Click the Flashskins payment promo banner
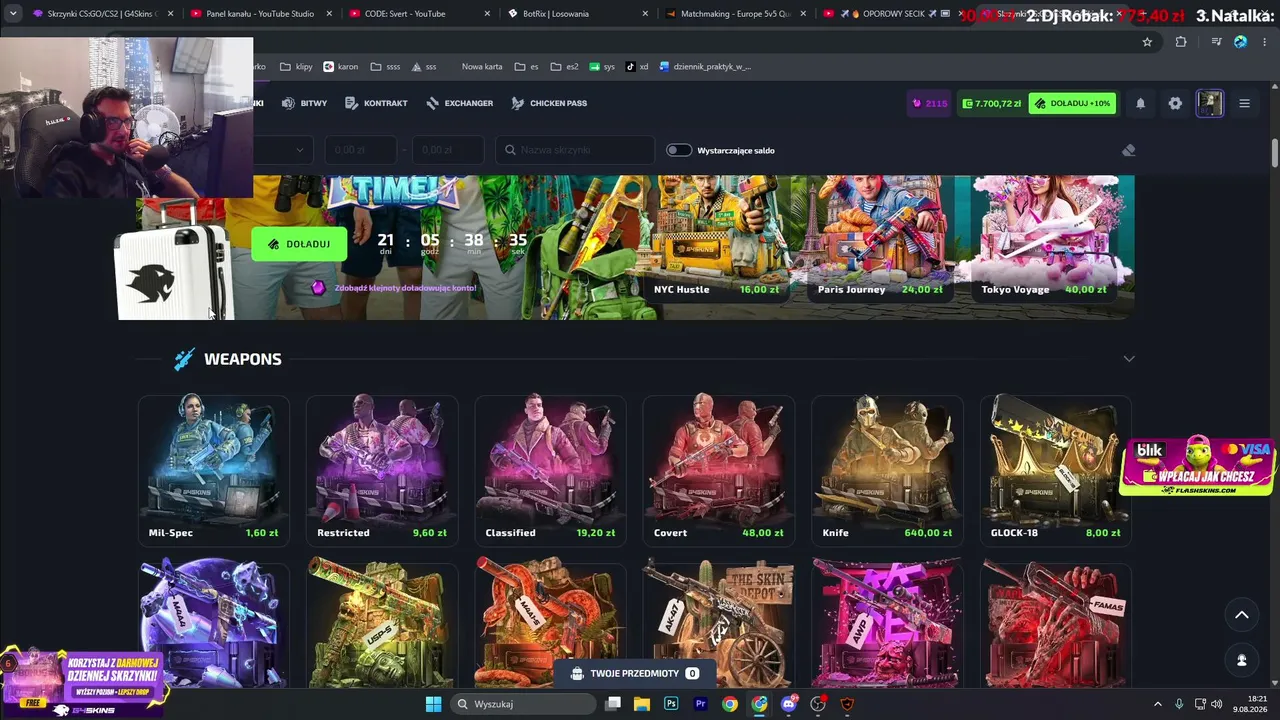Screen dimensions: 1280x720 tap(1198, 466)
